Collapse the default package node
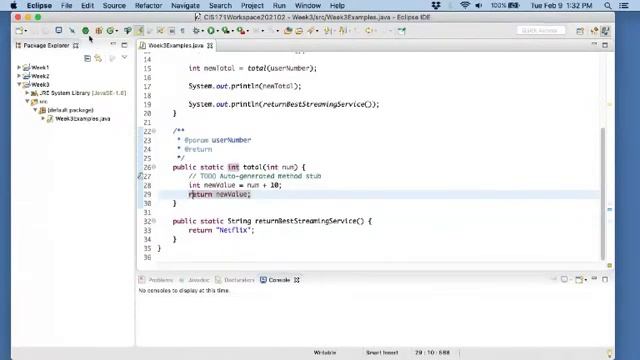 [x=35, y=110]
